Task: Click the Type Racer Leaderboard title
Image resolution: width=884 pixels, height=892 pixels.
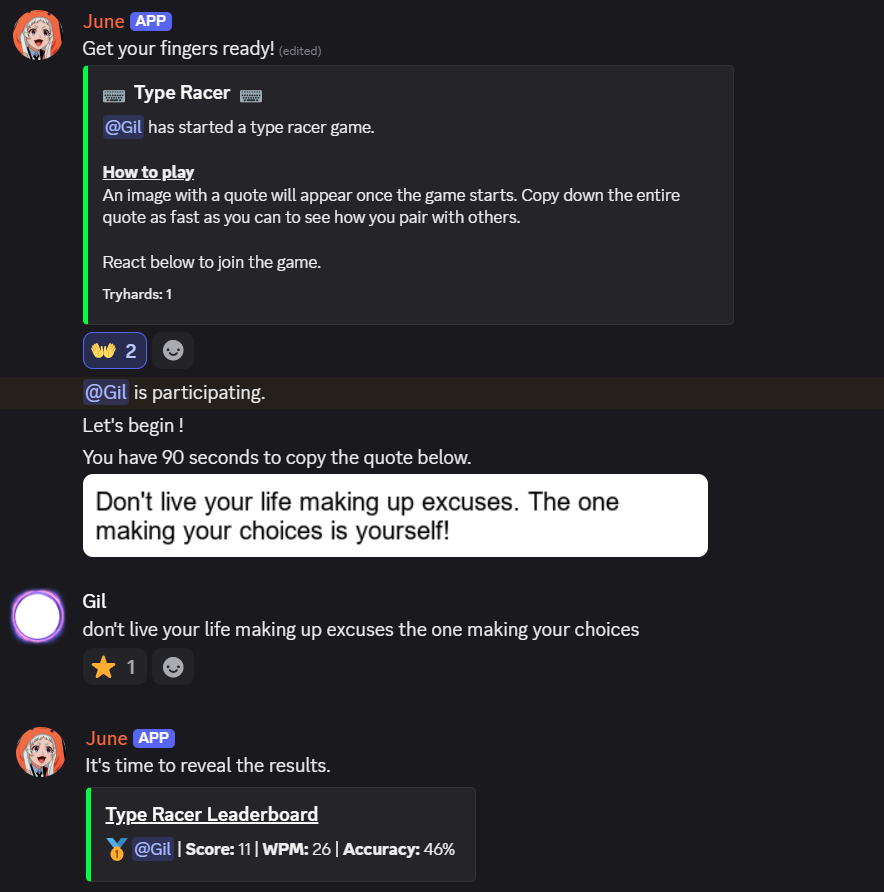Action: click(x=212, y=814)
